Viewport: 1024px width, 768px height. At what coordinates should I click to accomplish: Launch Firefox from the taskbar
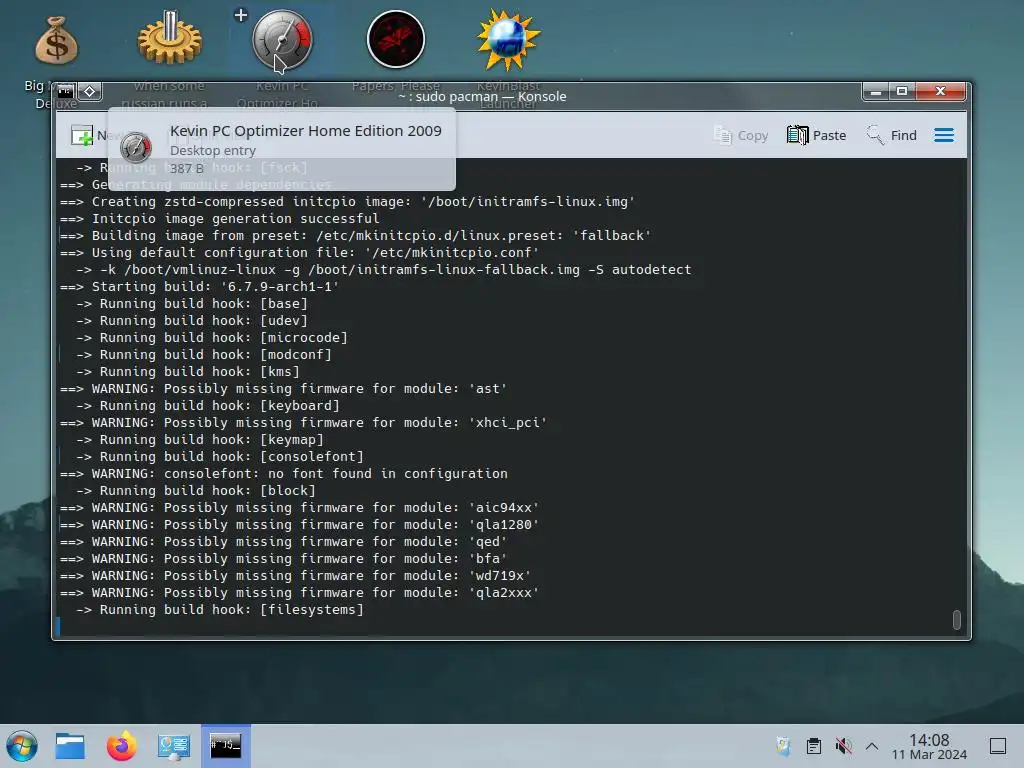coord(121,746)
